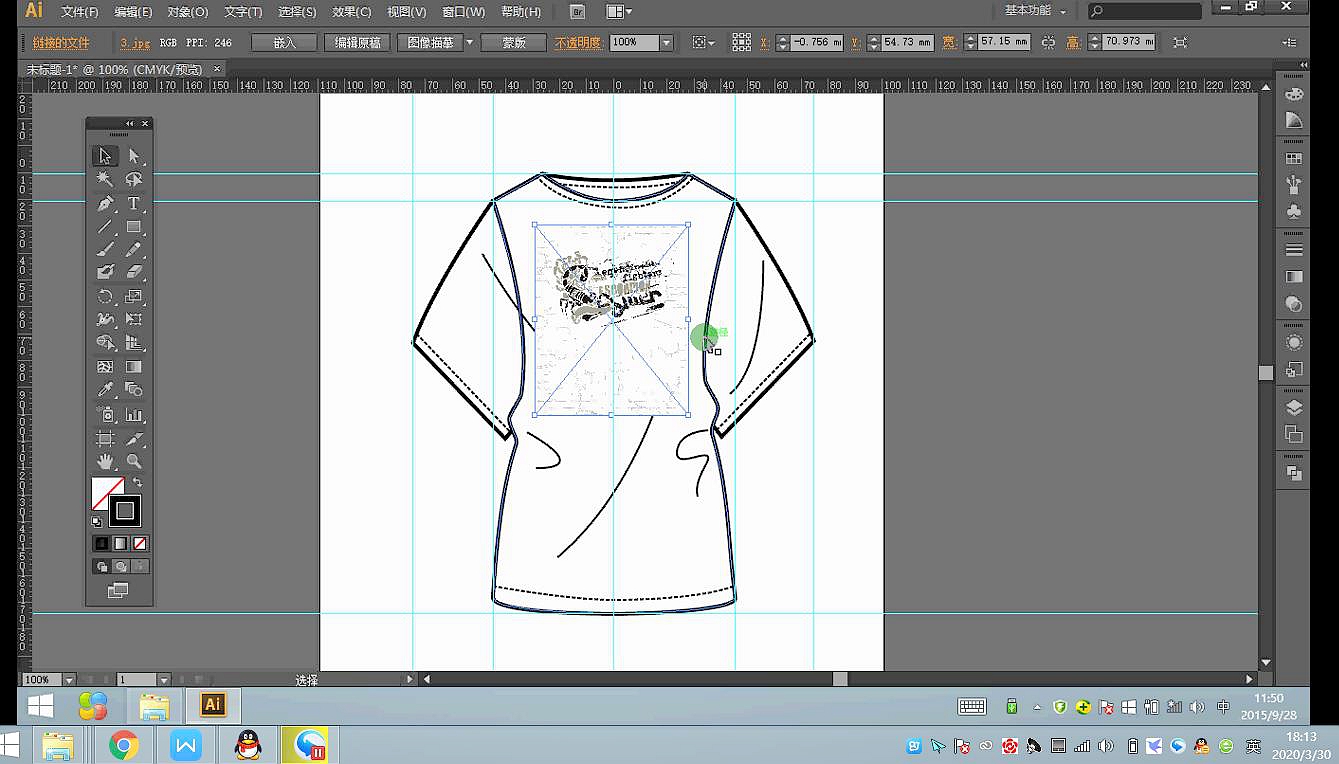Select the Type tool

pyautogui.click(x=133, y=203)
